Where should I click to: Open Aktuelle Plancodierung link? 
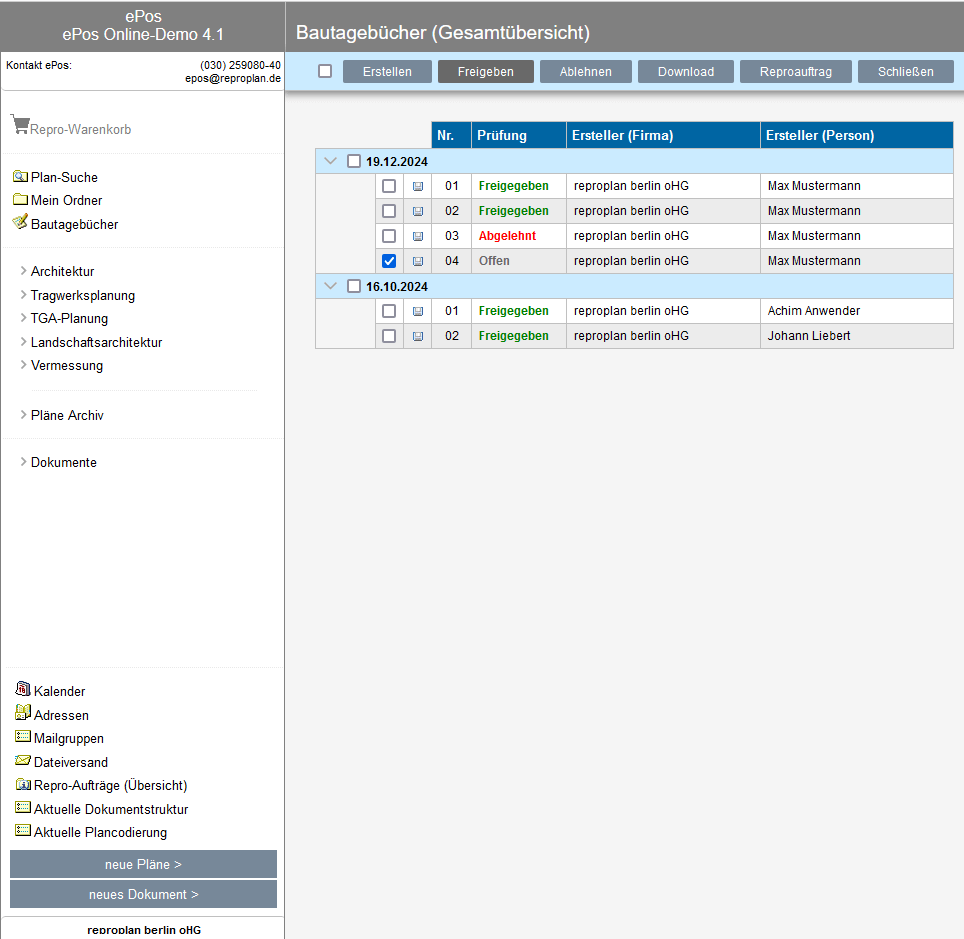tap(100, 833)
